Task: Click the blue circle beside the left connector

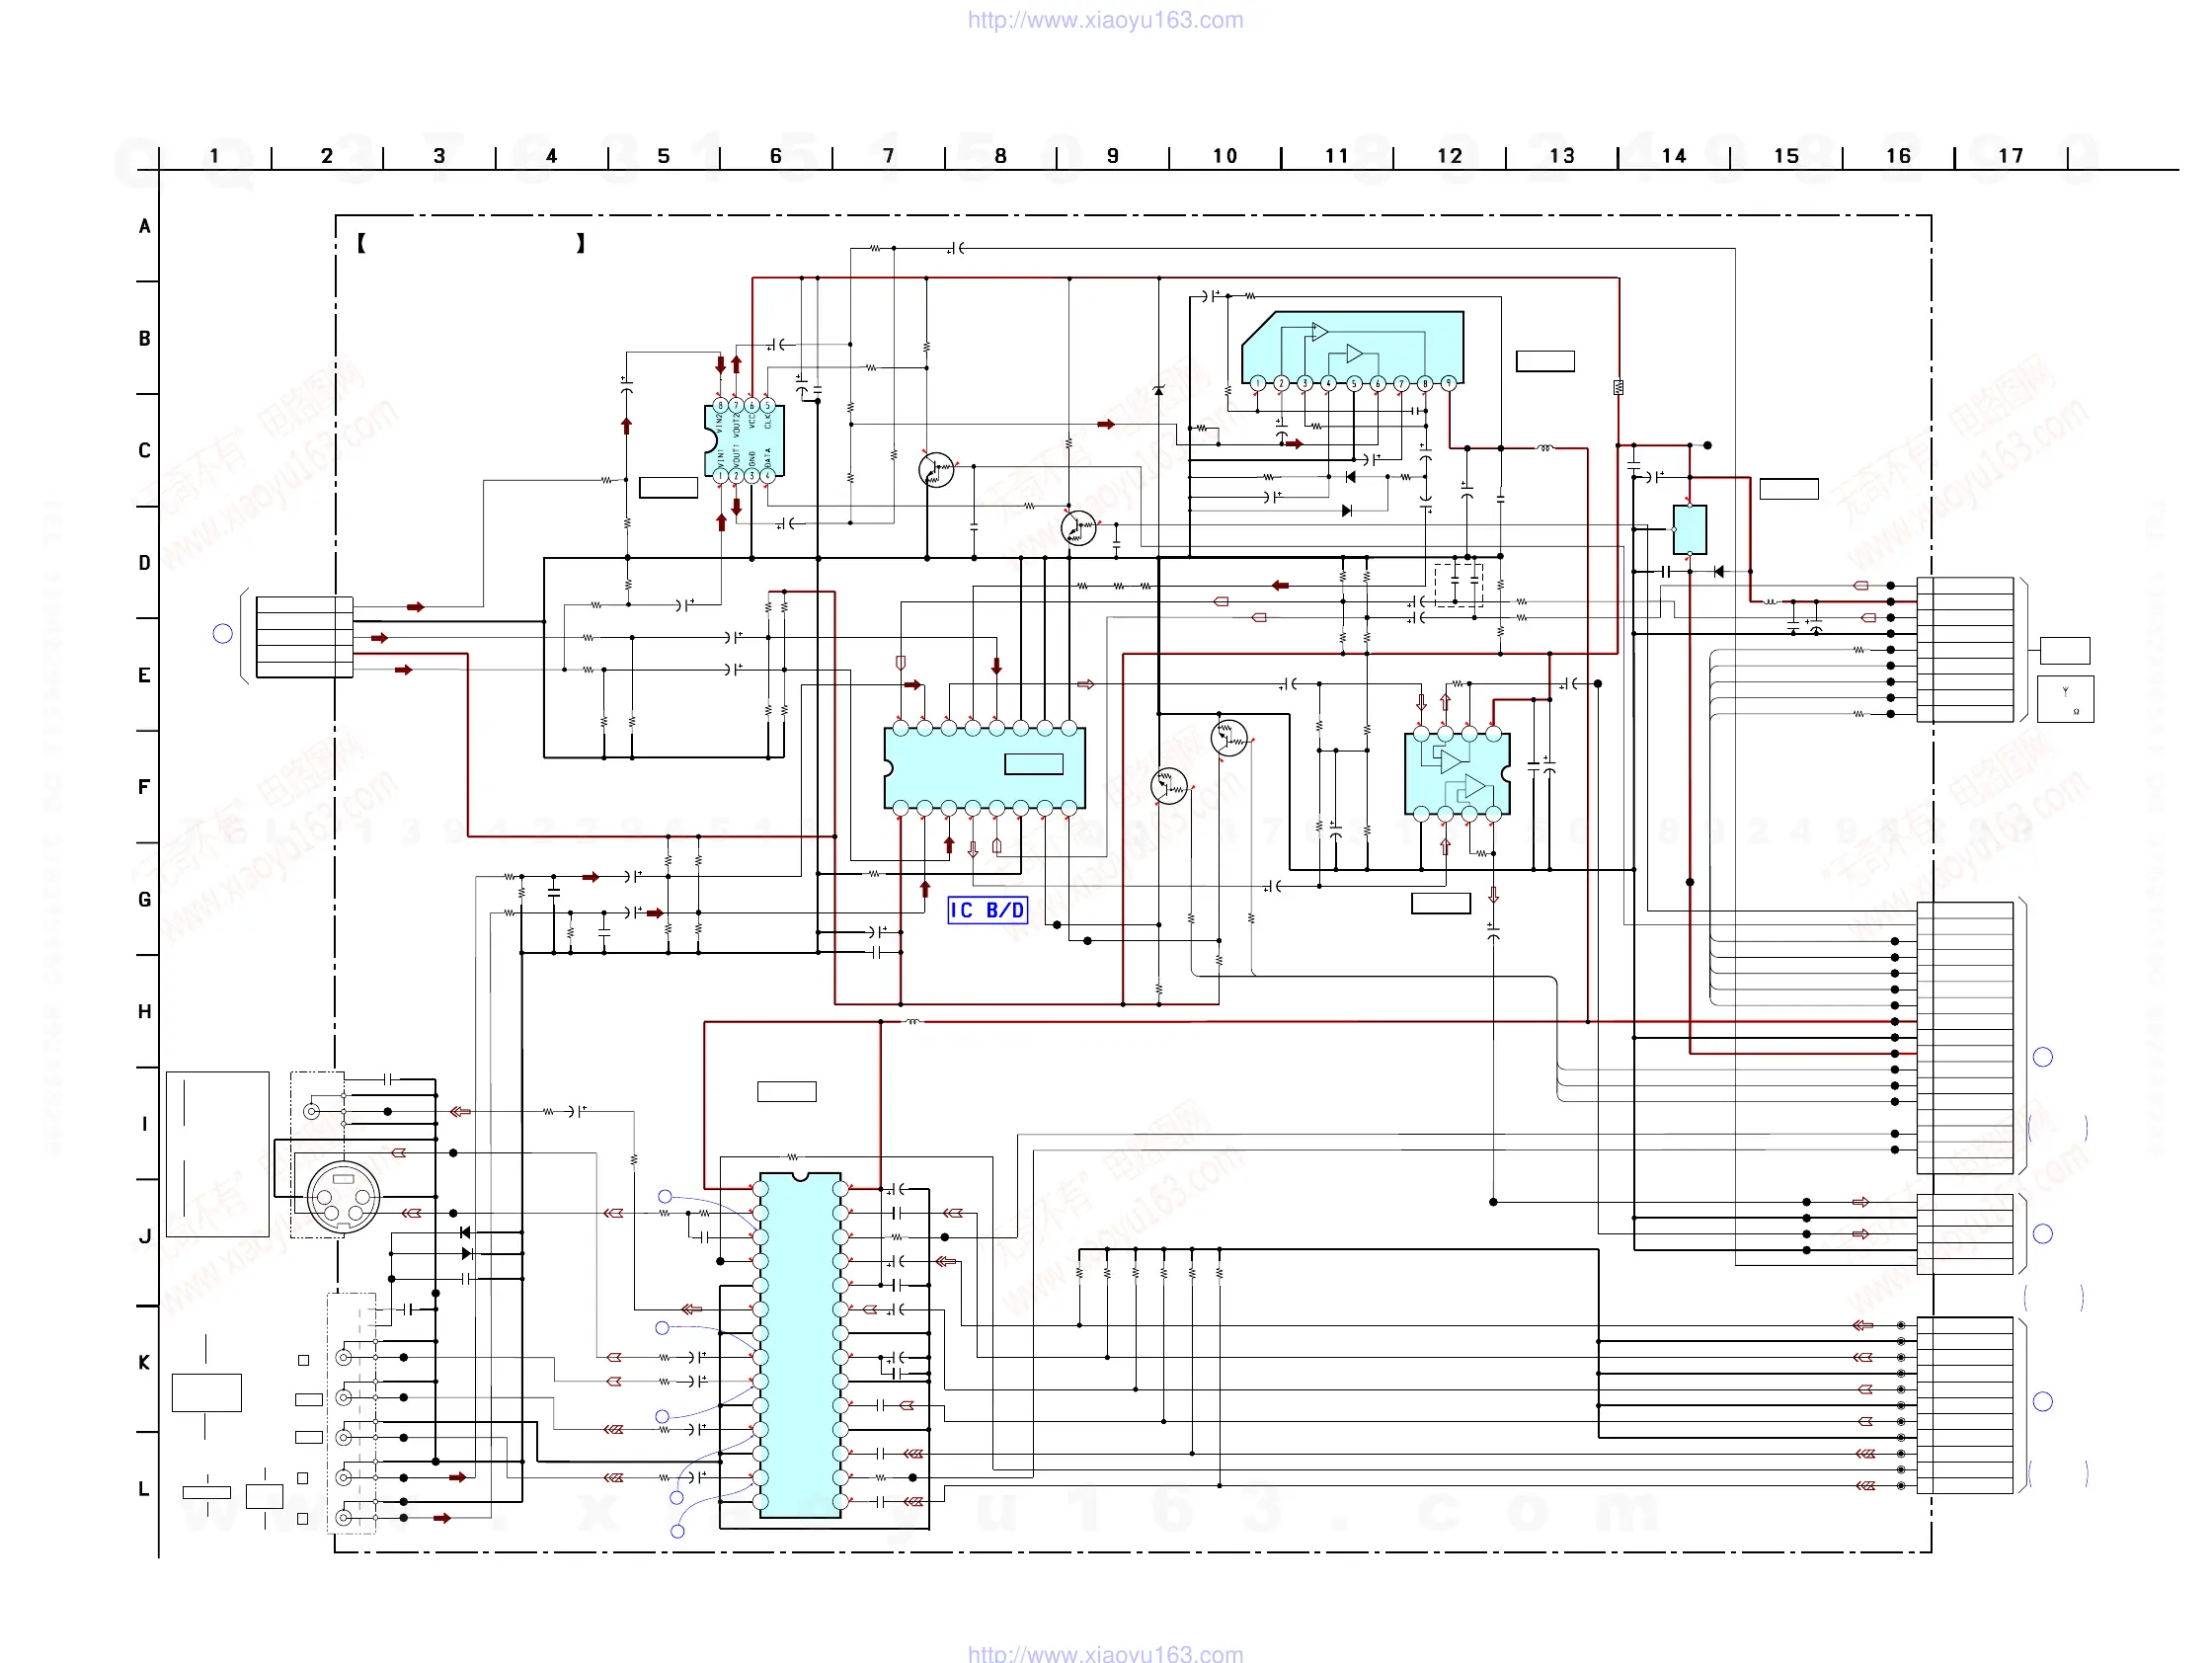Action: tap(223, 634)
